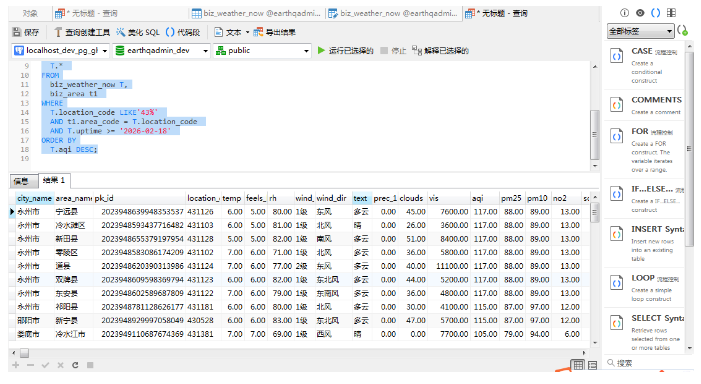Viewport: 701px width, 384px height.
Task: Click the 停止 stop button
Action: coord(393,51)
